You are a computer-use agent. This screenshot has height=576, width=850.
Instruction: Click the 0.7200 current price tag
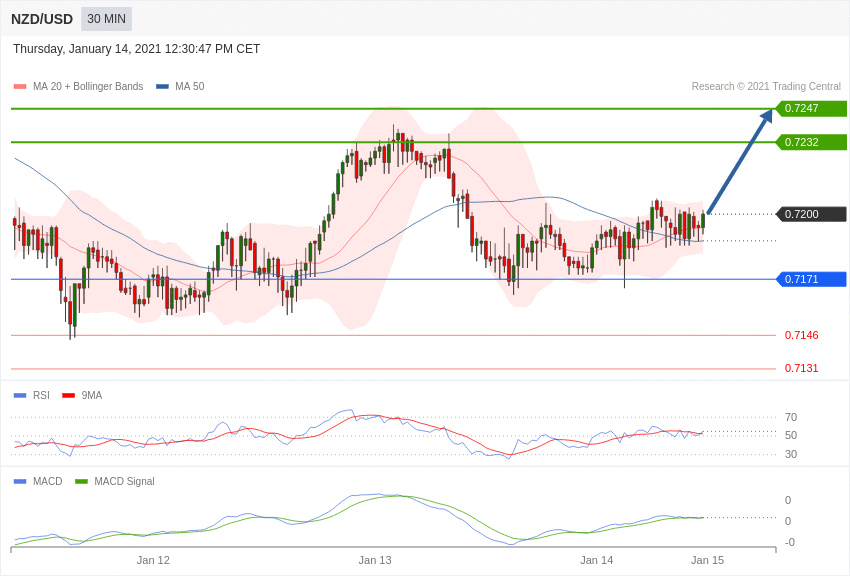click(x=811, y=214)
